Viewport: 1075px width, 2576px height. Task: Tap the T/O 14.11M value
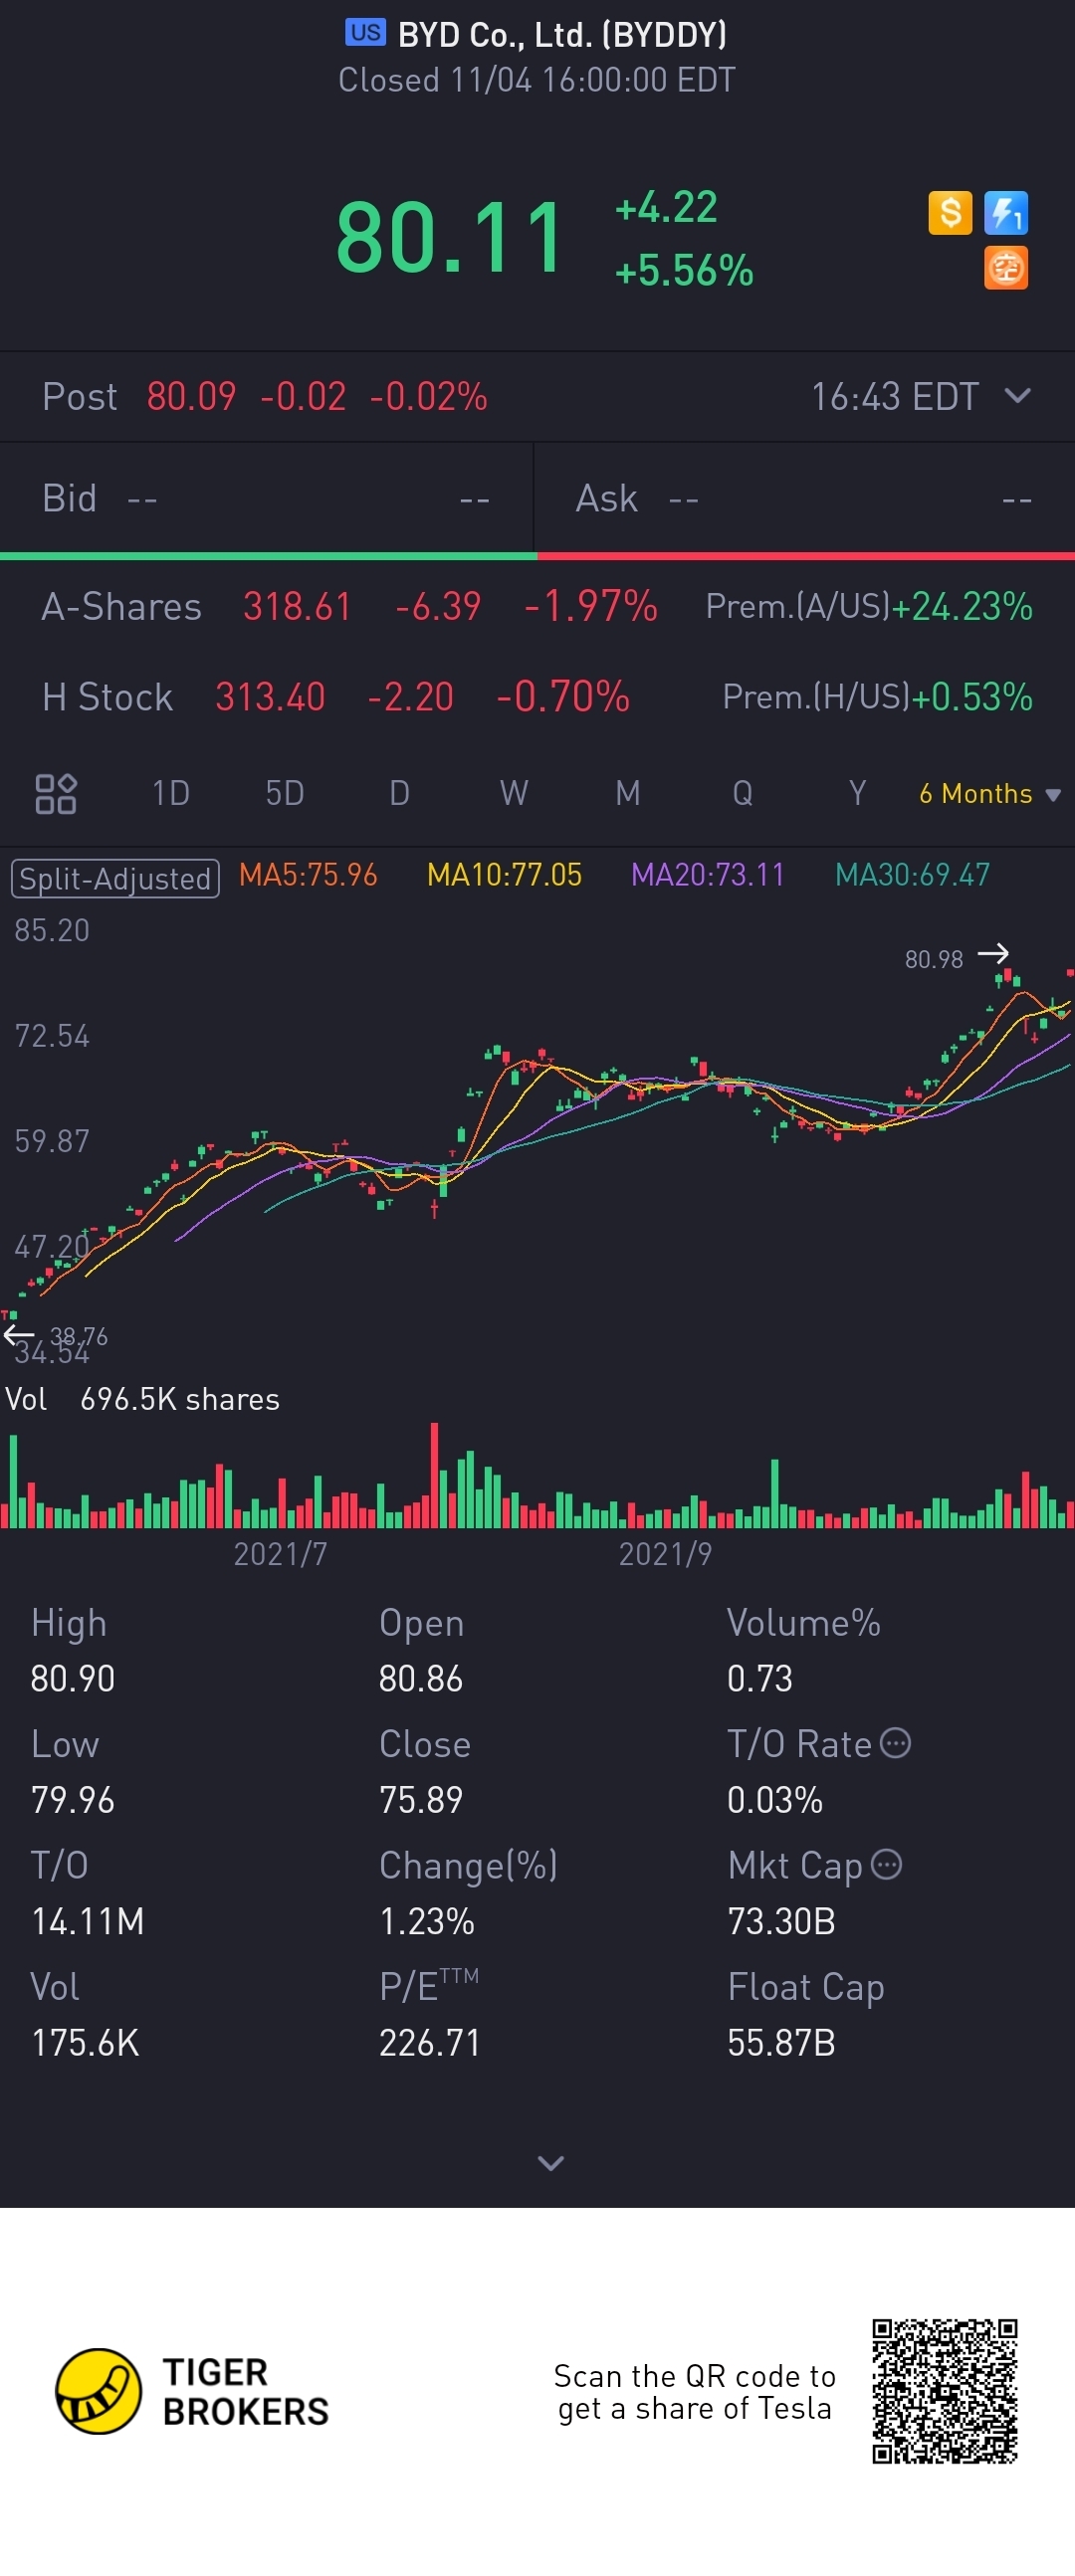click(88, 1921)
